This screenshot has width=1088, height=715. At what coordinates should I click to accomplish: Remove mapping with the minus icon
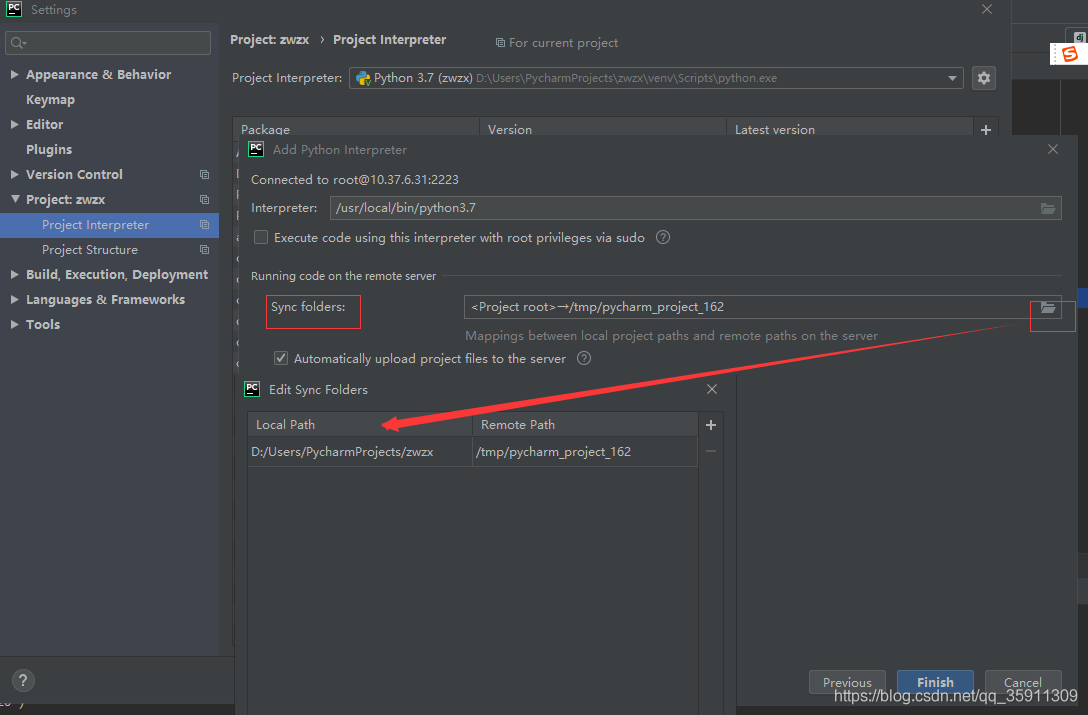711,451
